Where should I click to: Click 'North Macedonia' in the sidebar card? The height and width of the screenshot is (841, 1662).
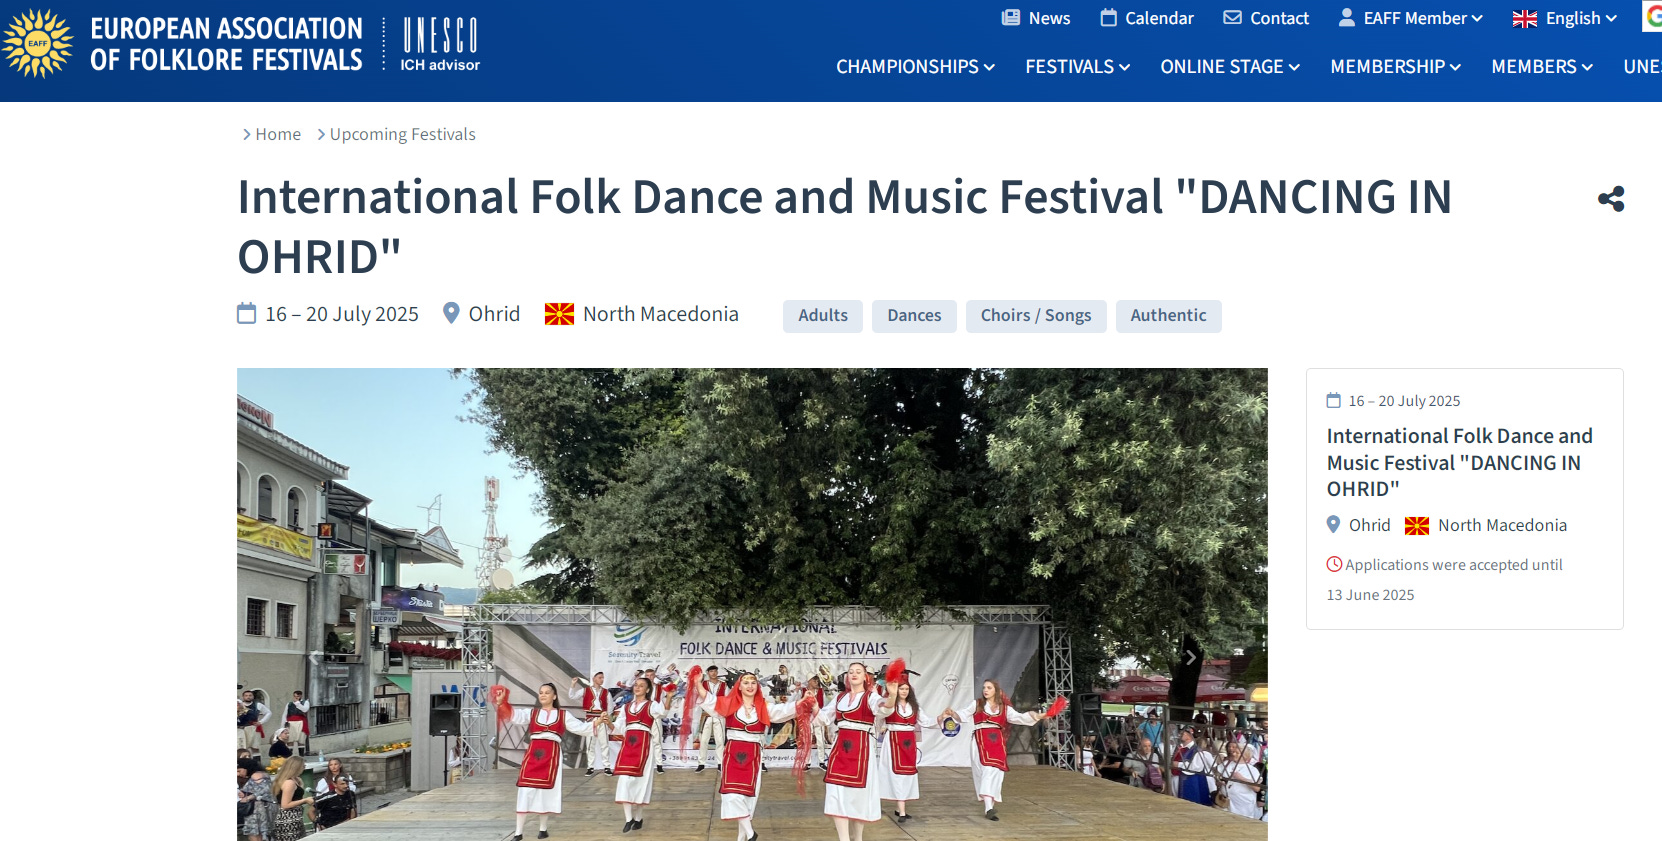point(1502,525)
